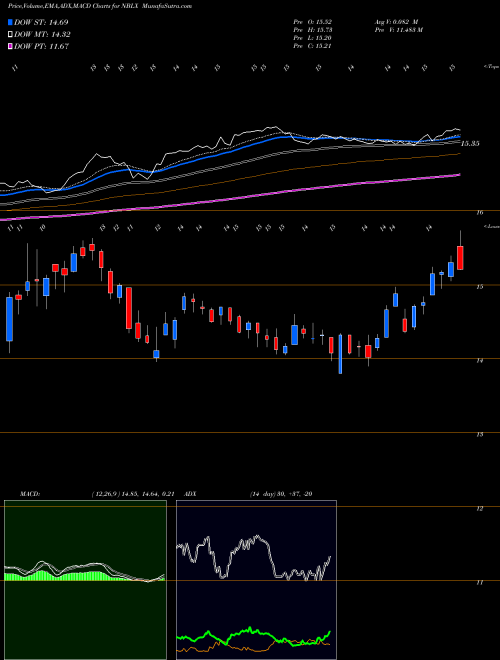Select the 'DOW PT: 11.67' legend text
The height and width of the screenshot is (660, 500).
pyautogui.click(x=41, y=46)
